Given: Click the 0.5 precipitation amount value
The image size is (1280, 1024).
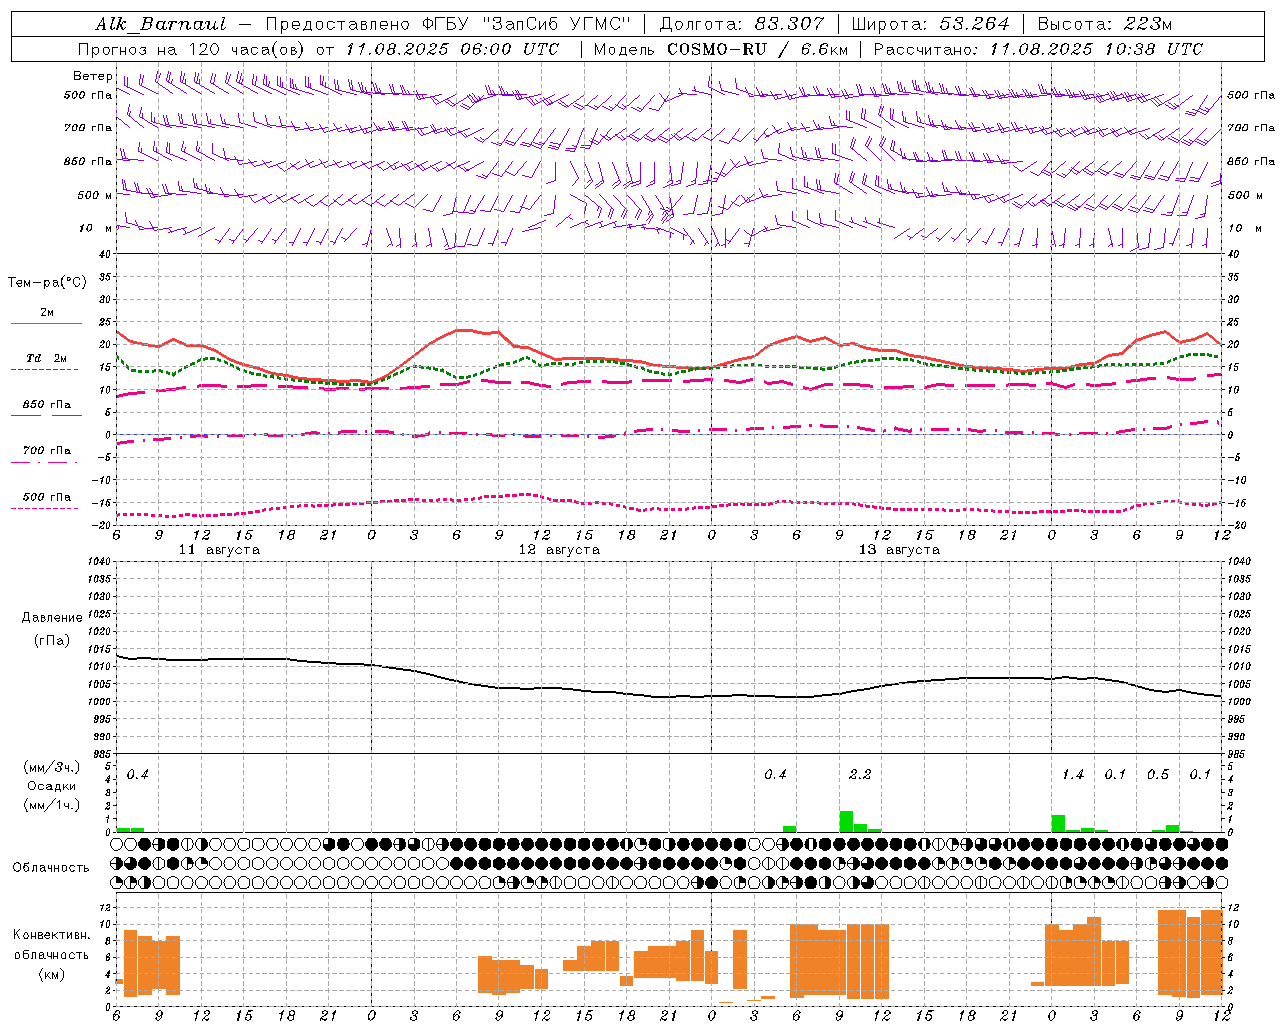Looking at the screenshot, I should click(x=1158, y=774).
